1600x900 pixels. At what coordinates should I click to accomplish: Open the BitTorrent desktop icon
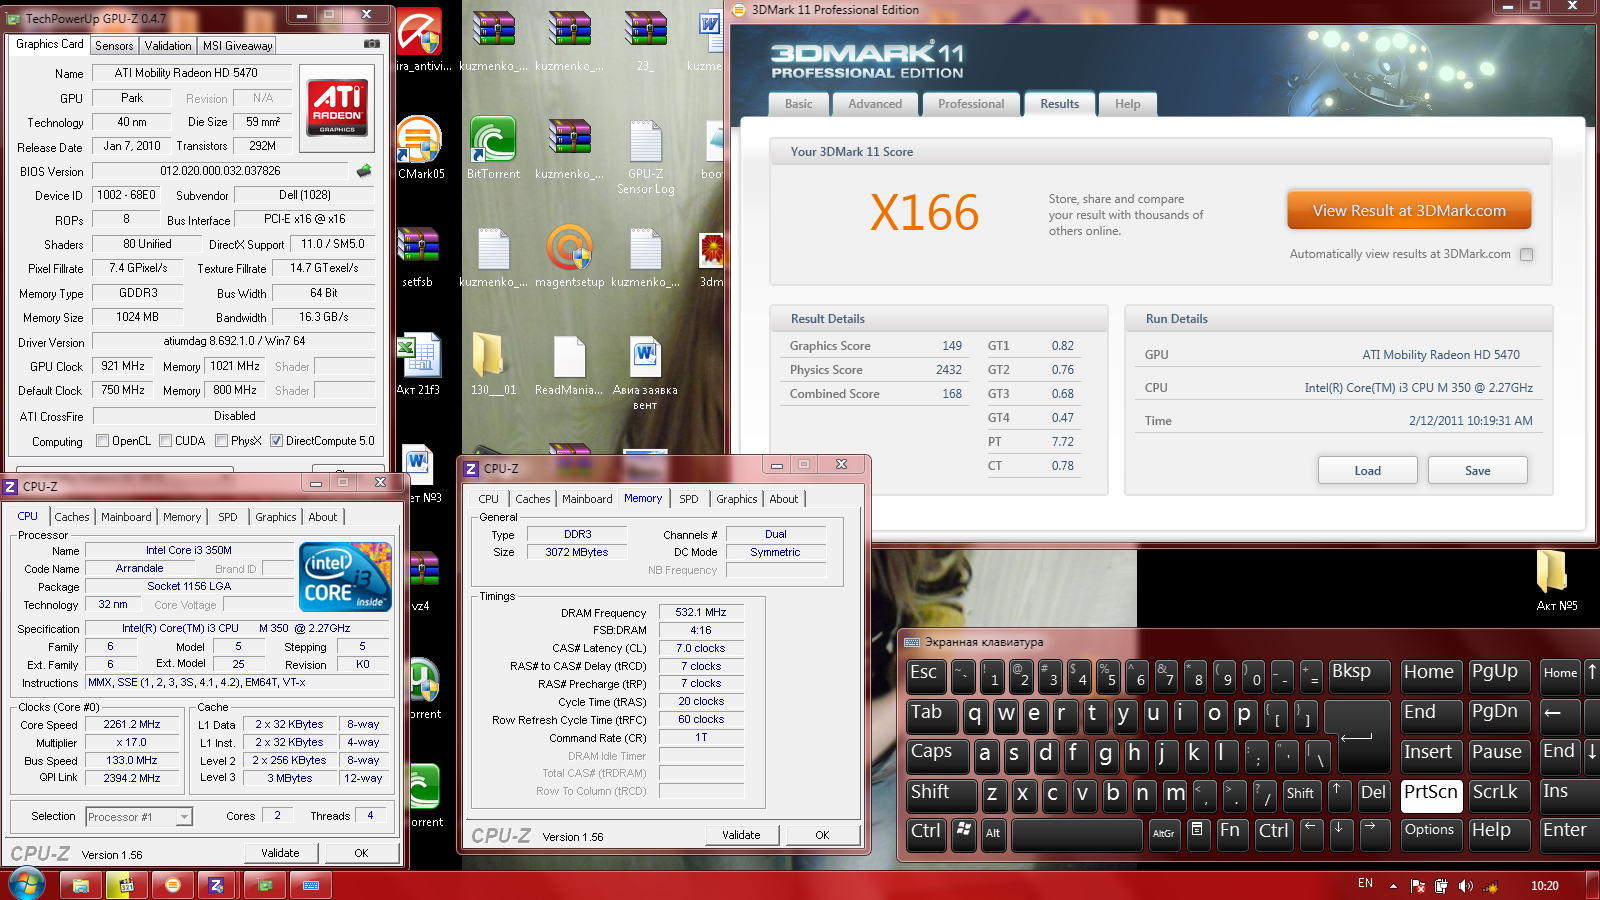(493, 148)
